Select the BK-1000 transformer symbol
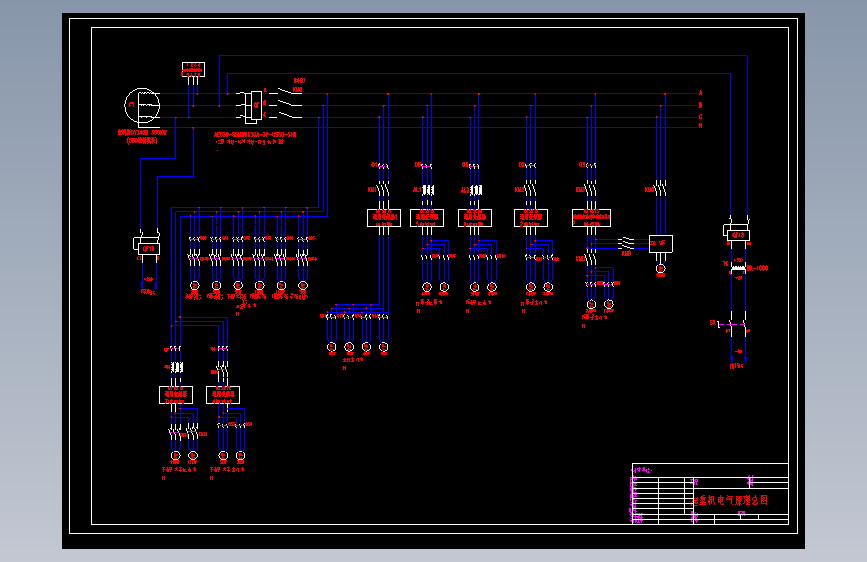Screen dimensions: 867x562 738,268
